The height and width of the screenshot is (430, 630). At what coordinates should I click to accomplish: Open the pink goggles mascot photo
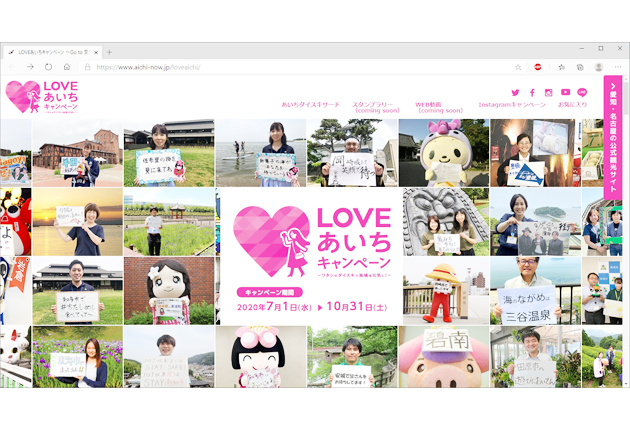(261, 357)
